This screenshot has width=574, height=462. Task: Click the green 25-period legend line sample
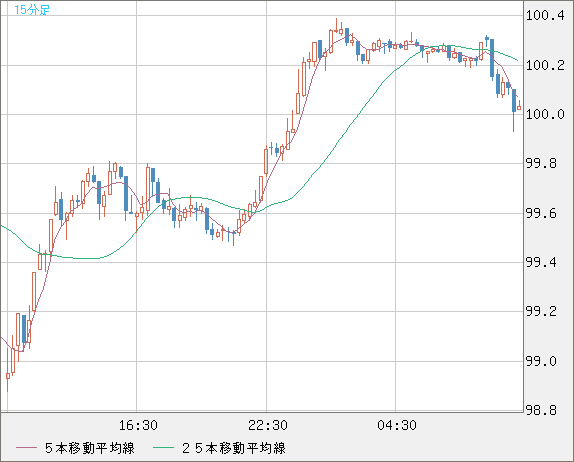(163, 448)
